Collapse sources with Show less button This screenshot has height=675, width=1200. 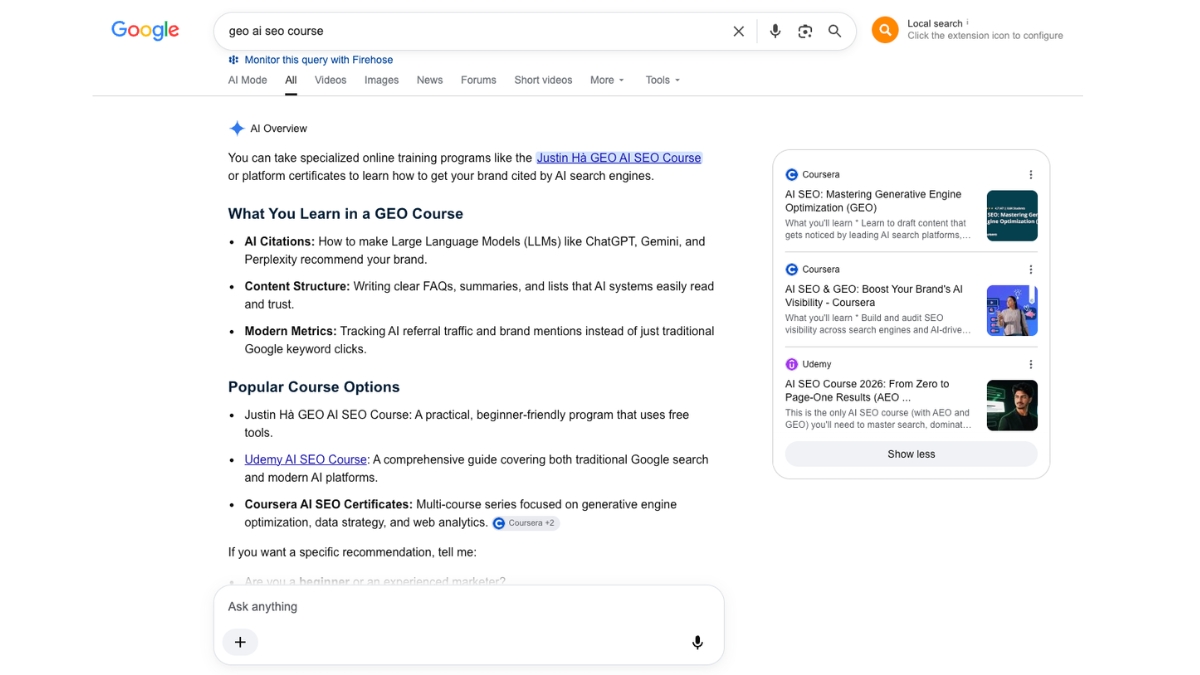[x=911, y=454]
